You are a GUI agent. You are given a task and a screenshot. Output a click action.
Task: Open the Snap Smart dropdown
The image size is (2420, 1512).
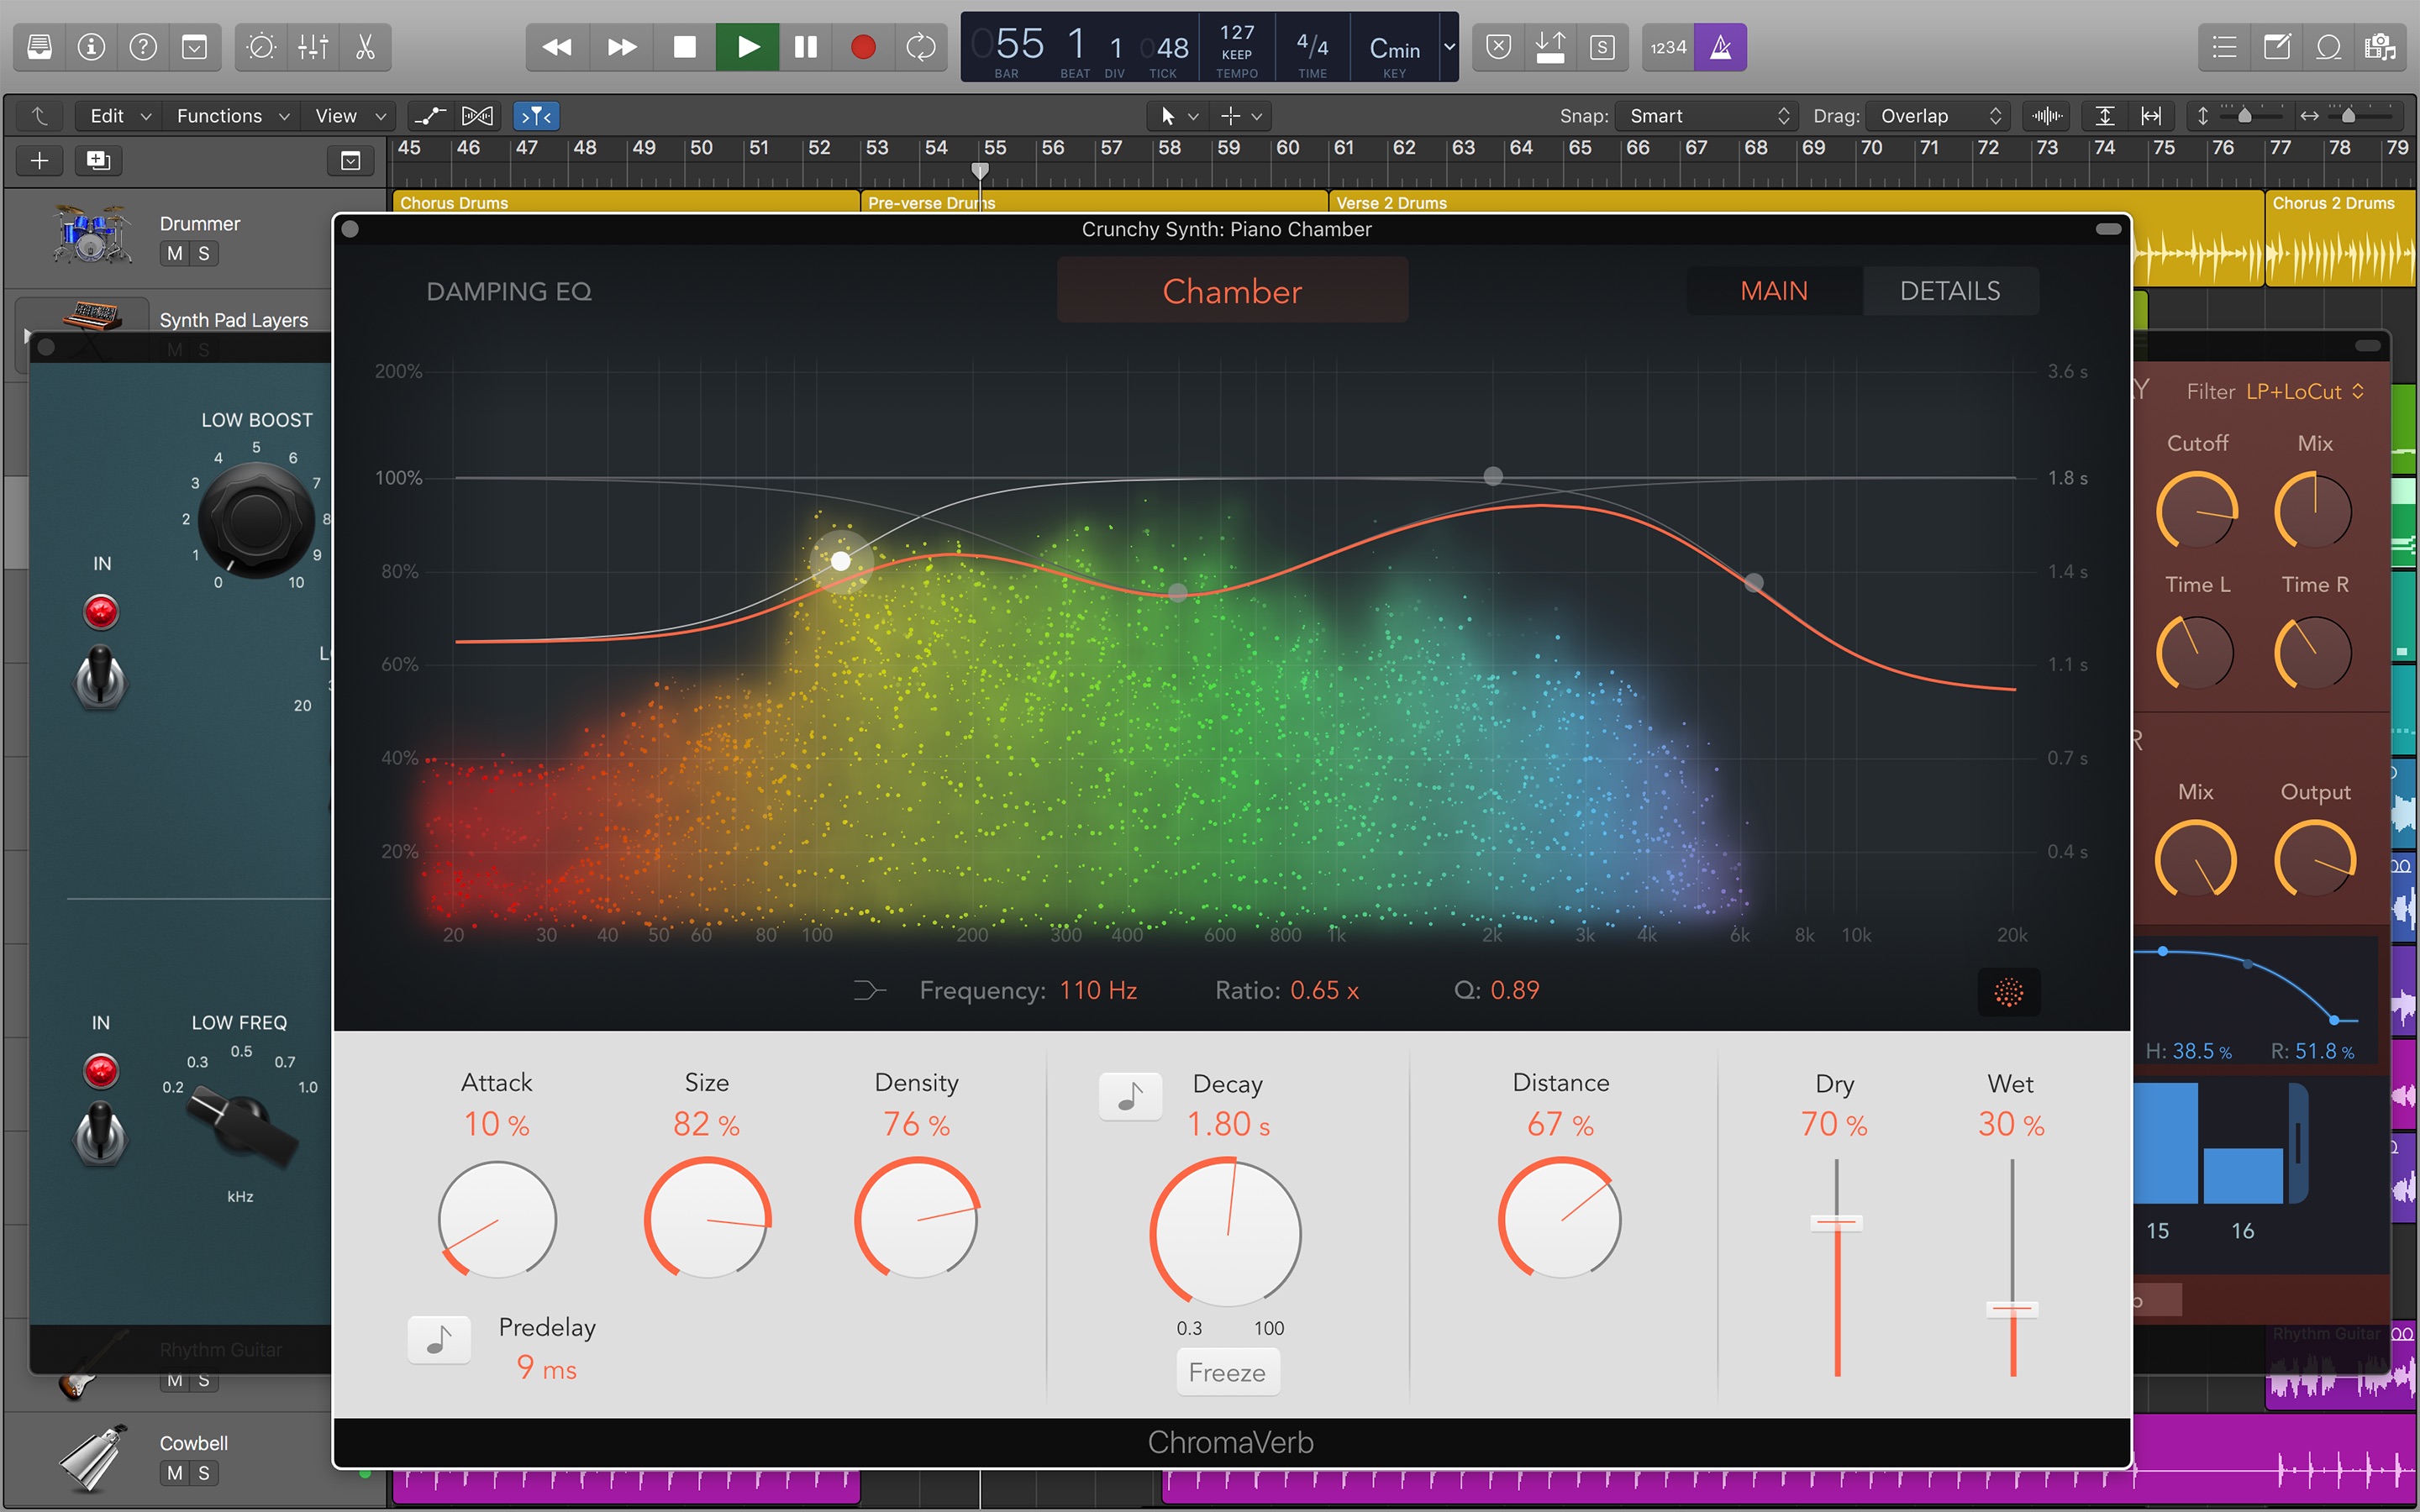(x=1708, y=116)
